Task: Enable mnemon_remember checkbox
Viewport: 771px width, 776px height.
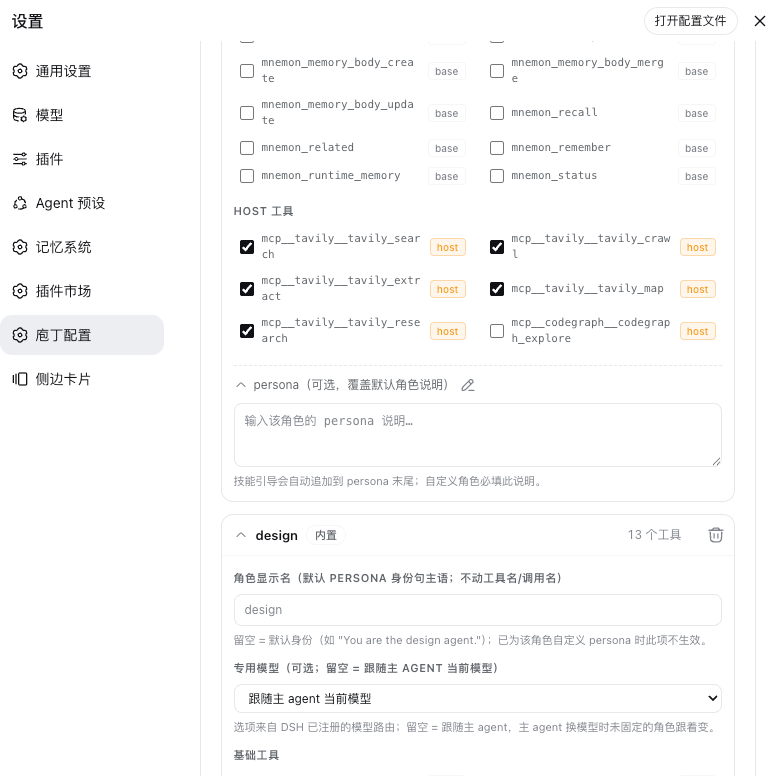Action: (x=497, y=148)
